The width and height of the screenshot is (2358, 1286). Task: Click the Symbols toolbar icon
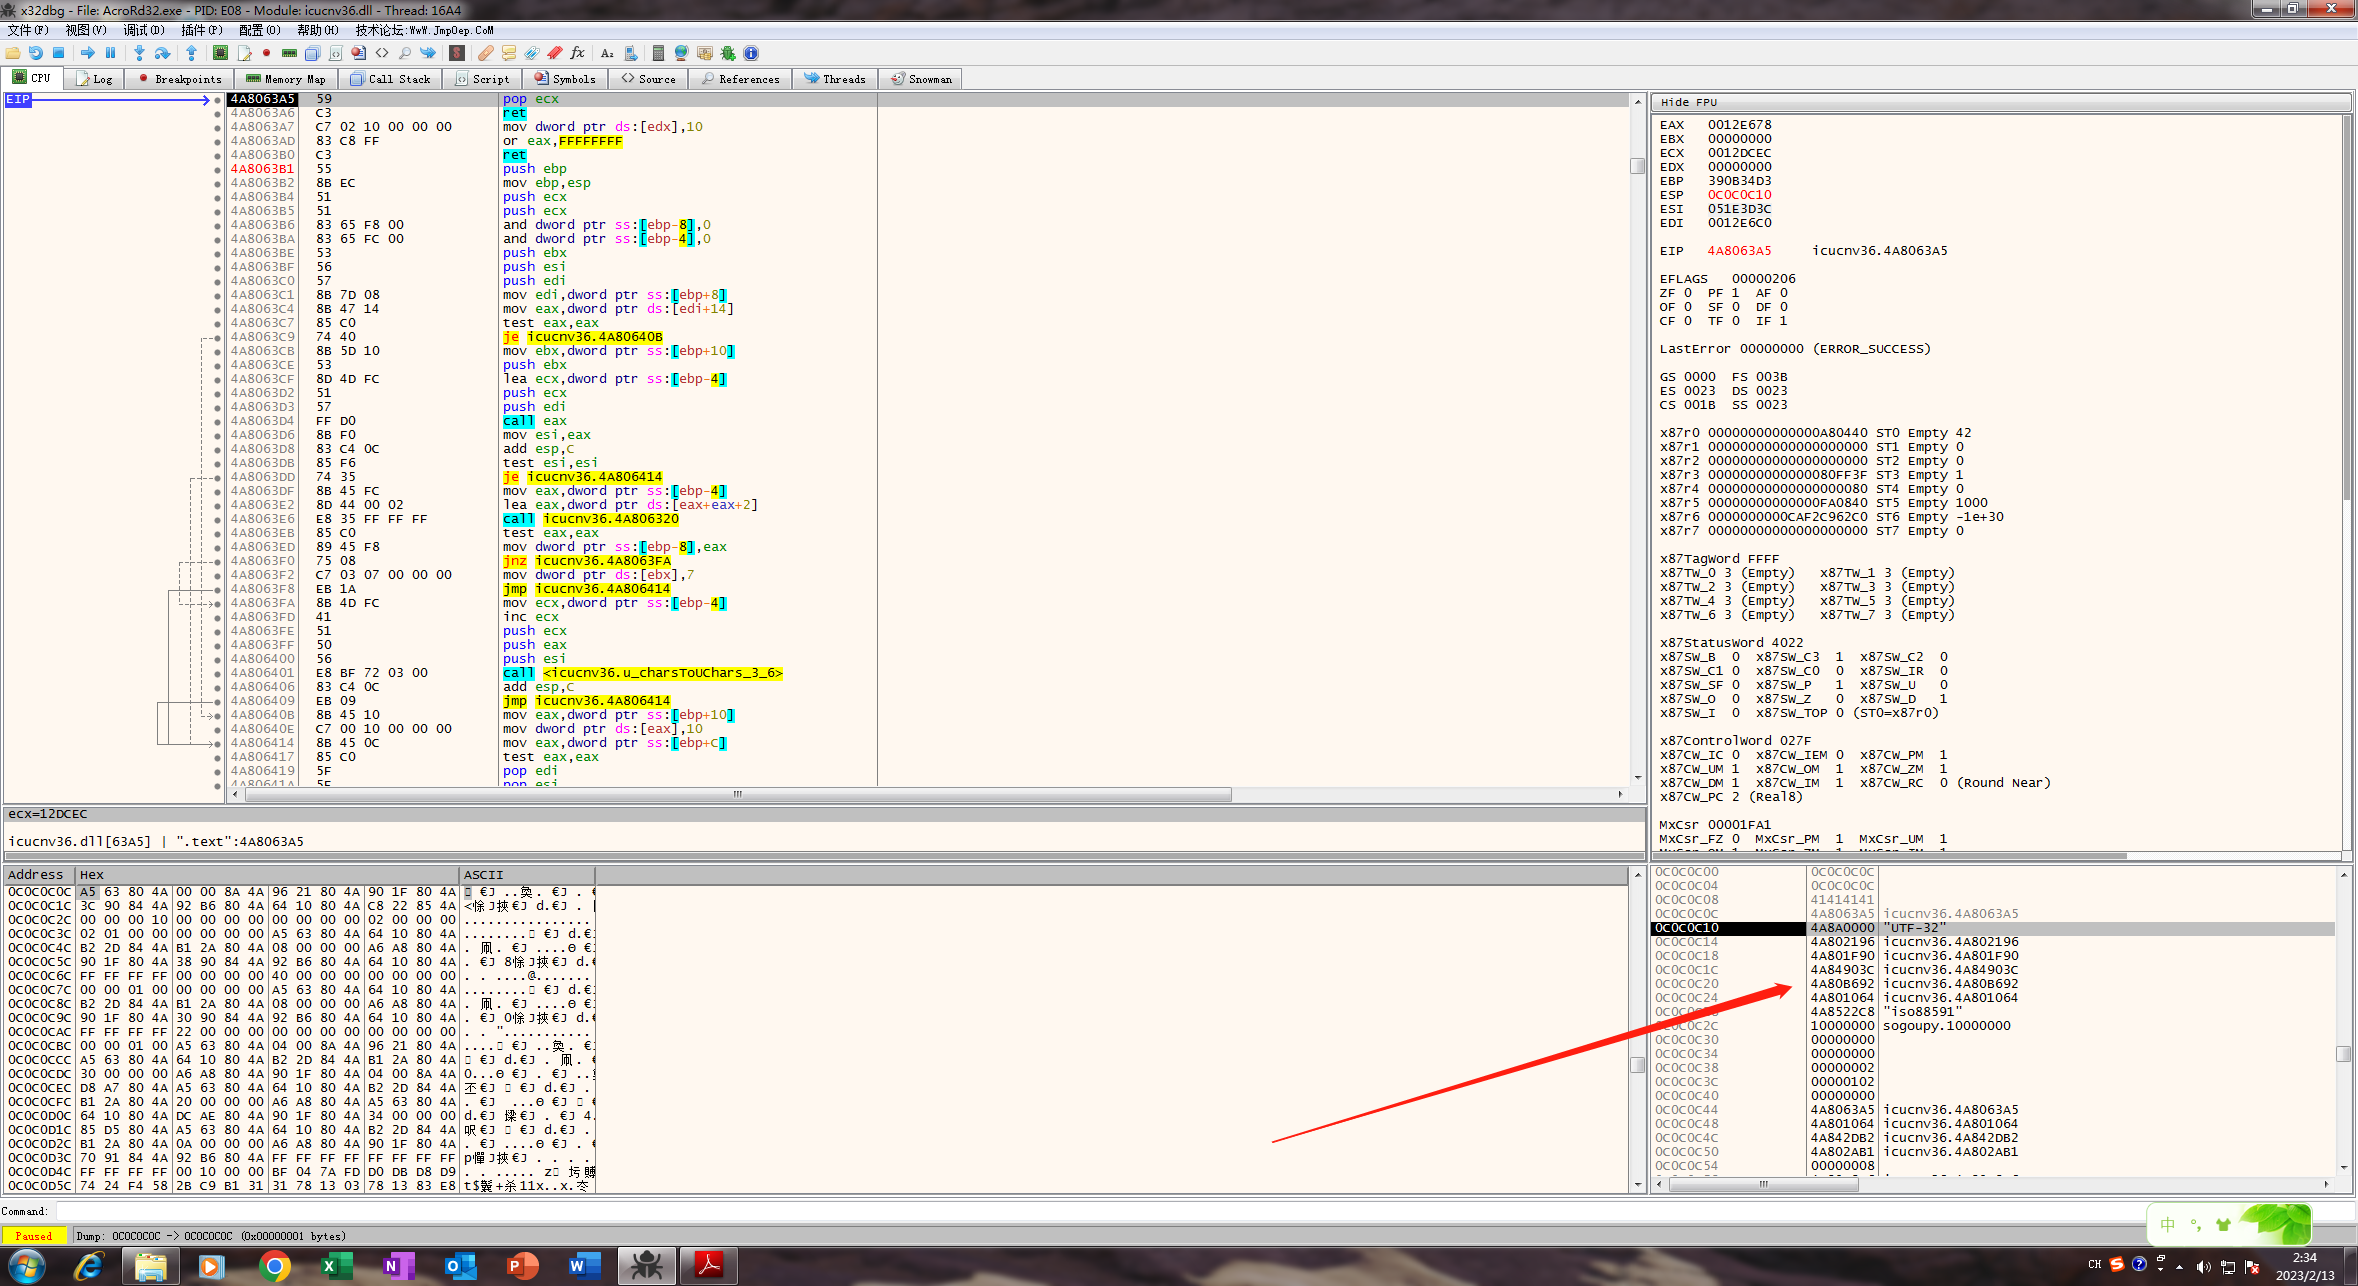[x=358, y=53]
